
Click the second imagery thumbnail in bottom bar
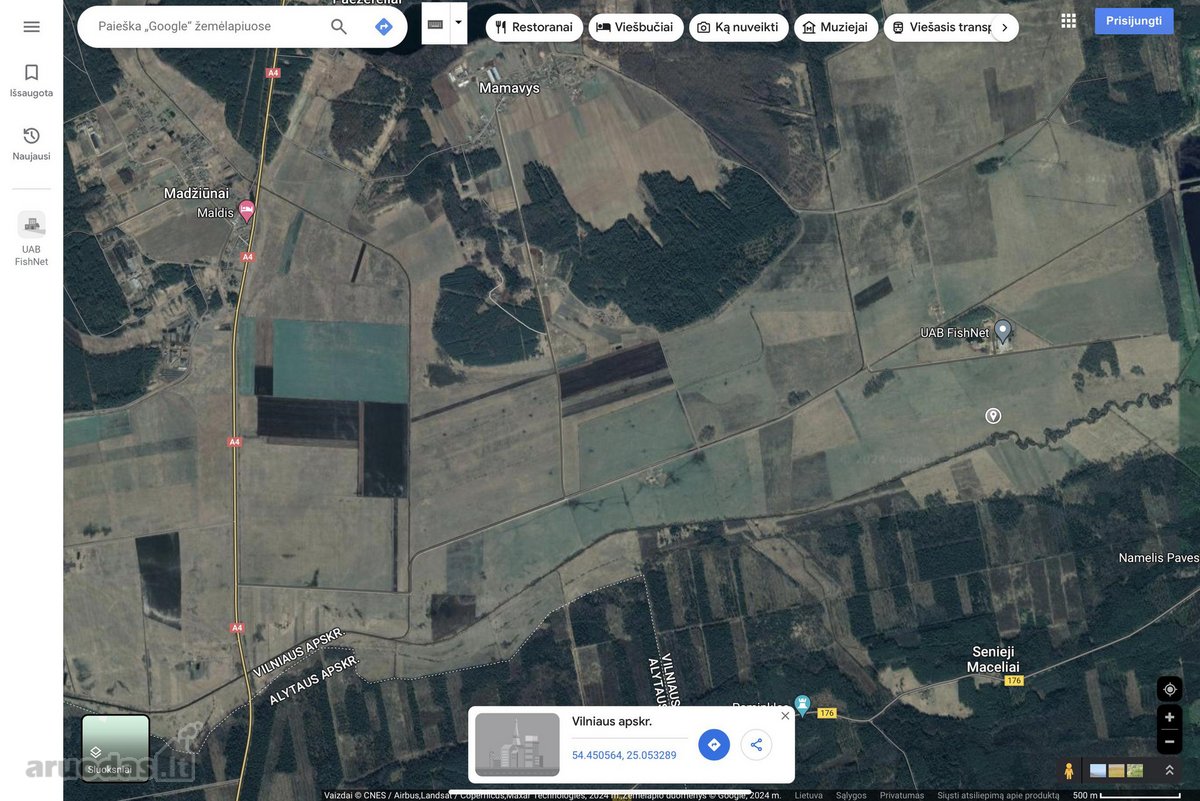pos(1116,771)
